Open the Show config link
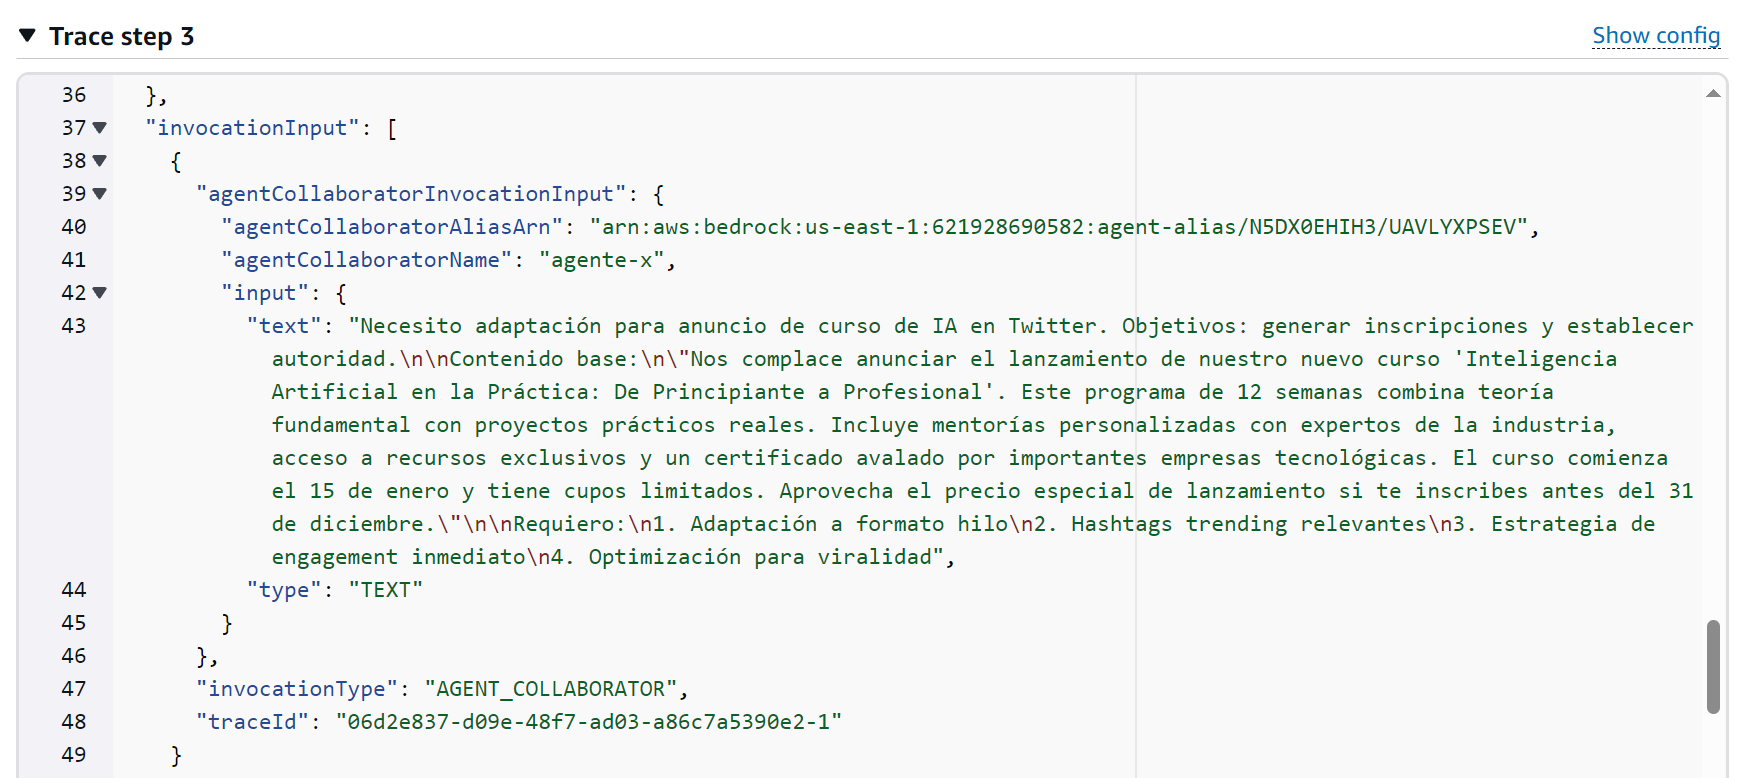 (x=1655, y=36)
